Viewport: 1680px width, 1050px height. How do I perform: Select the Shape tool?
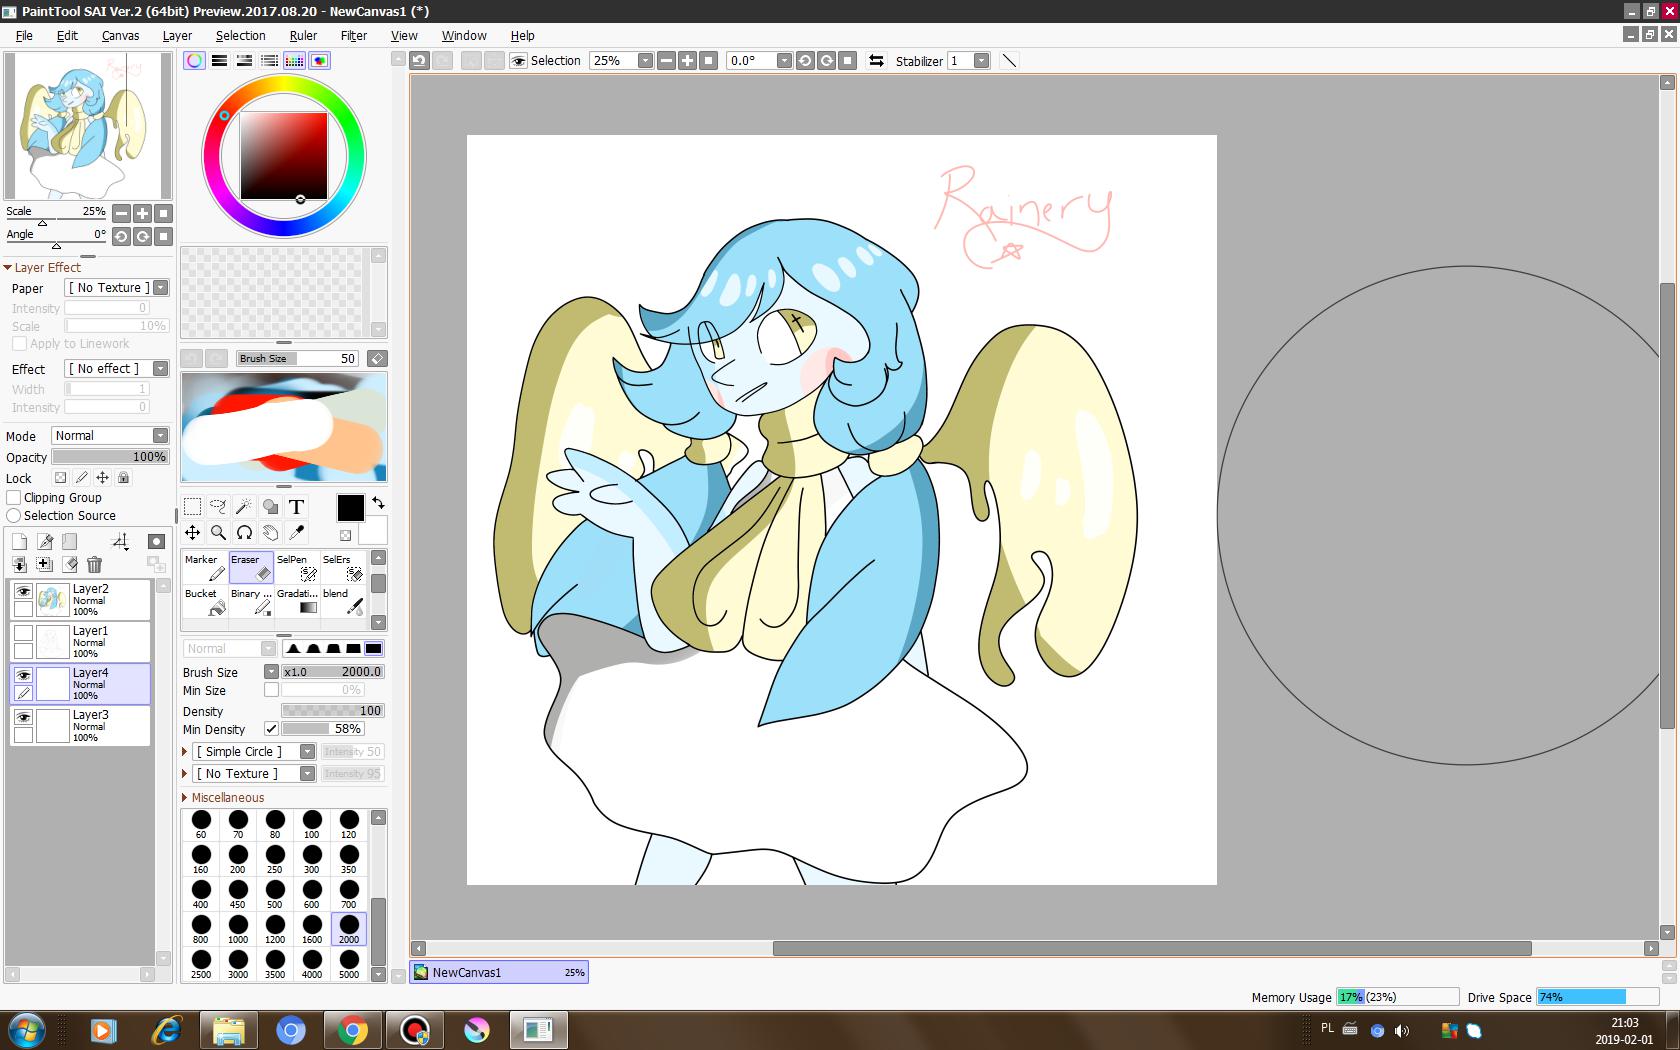[270, 507]
